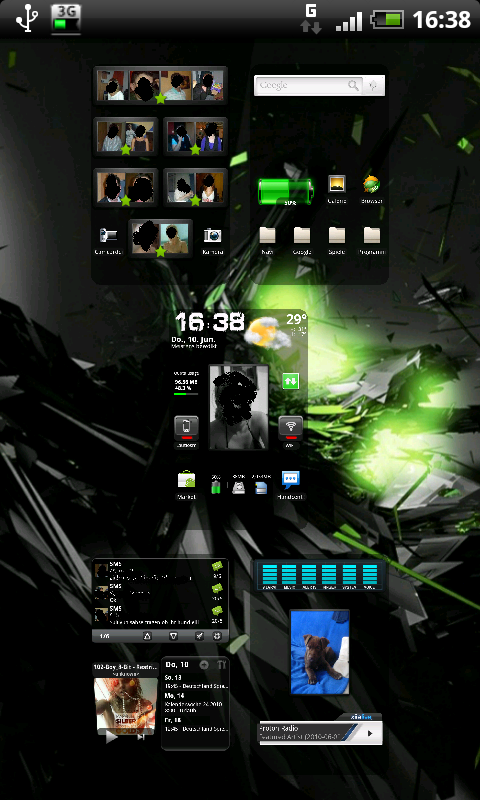The image size is (480, 800).
Task: Tap the voice search microphone icon
Action: [x=373, y=86]
